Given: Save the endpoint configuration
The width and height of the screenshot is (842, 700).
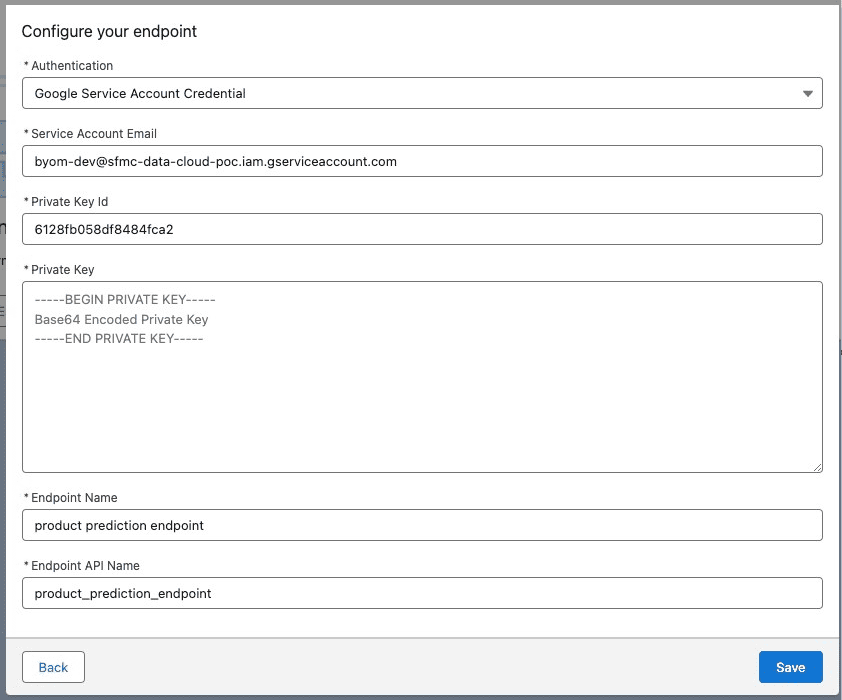Looking at the screenshot, I should (790, 667).
